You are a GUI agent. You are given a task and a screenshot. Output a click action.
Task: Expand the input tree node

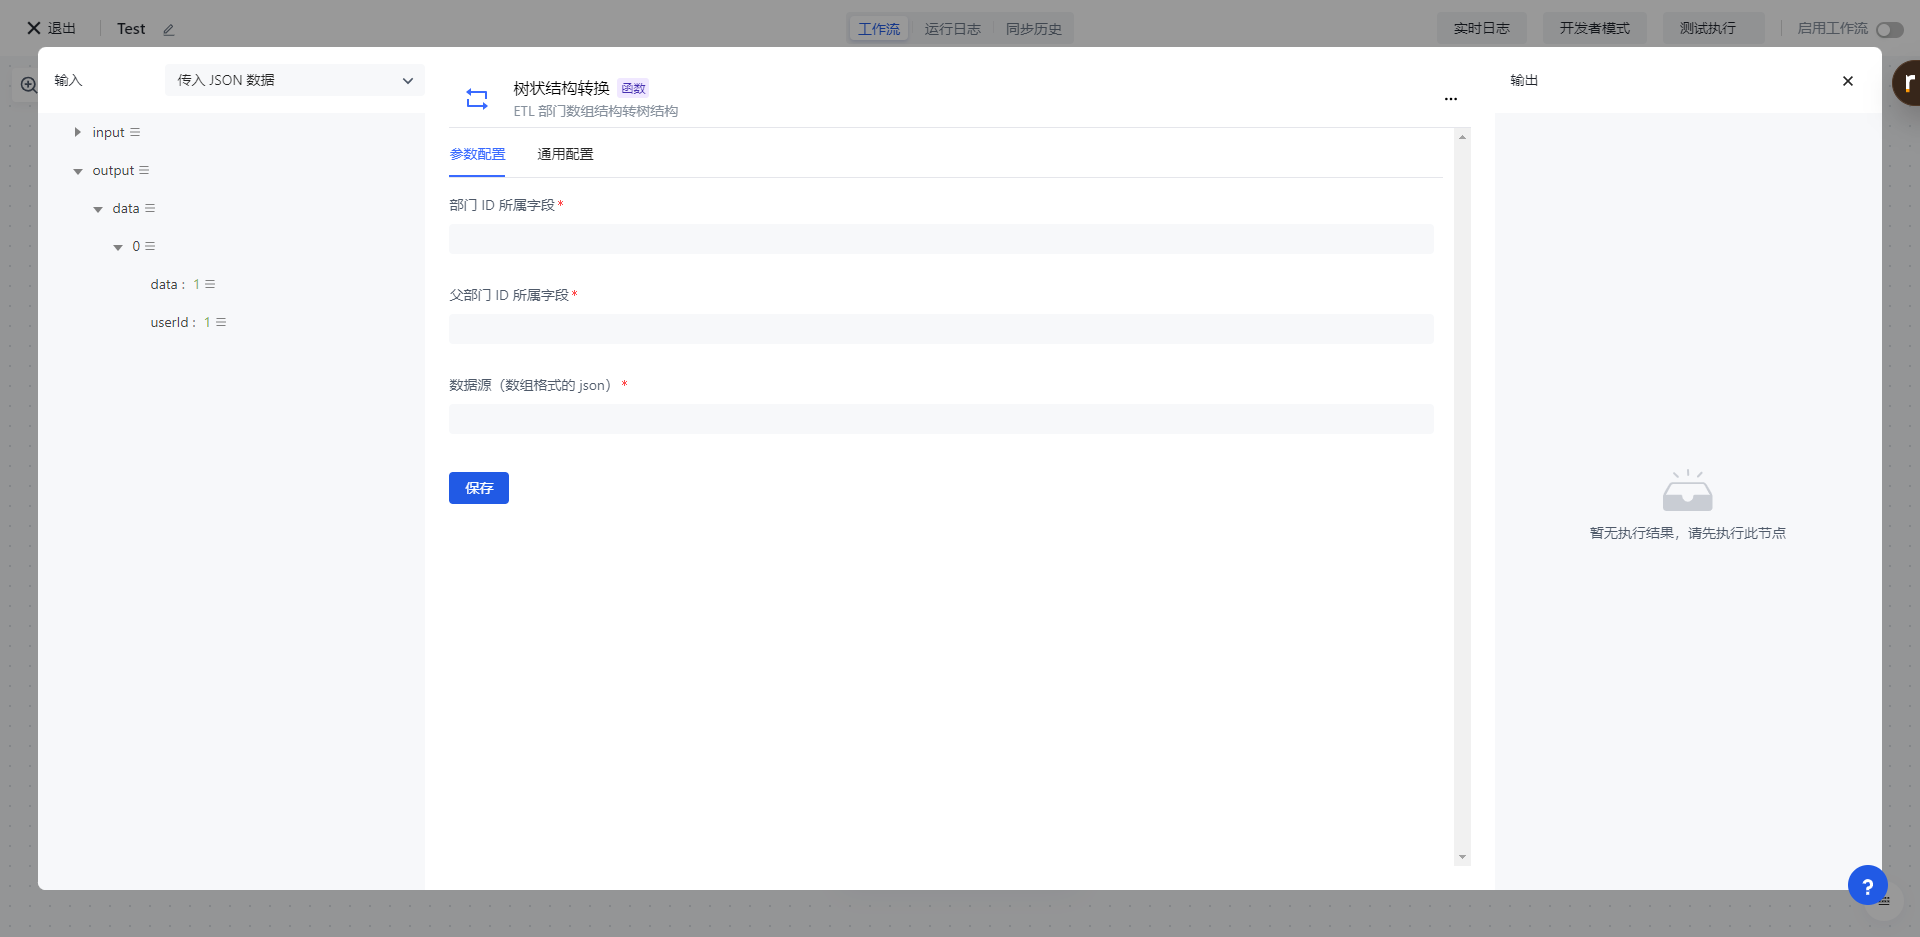click(77, 133)
